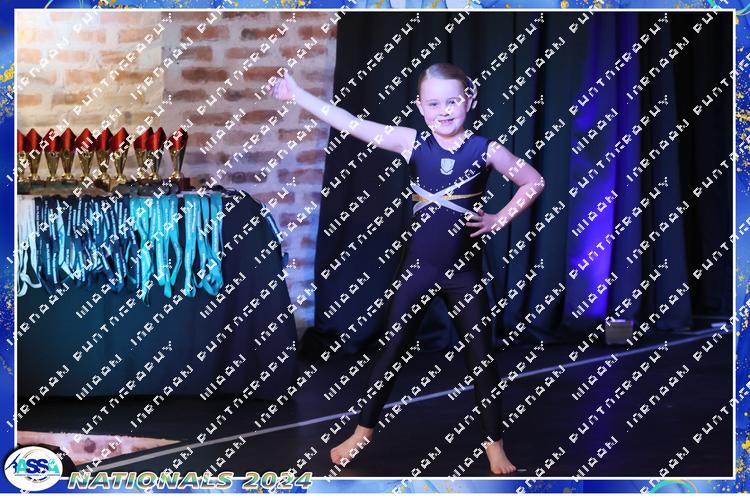Click the dark stage floor beside the dancer
This screenshot has width=750, height=500.
click(x=620, y=420)
